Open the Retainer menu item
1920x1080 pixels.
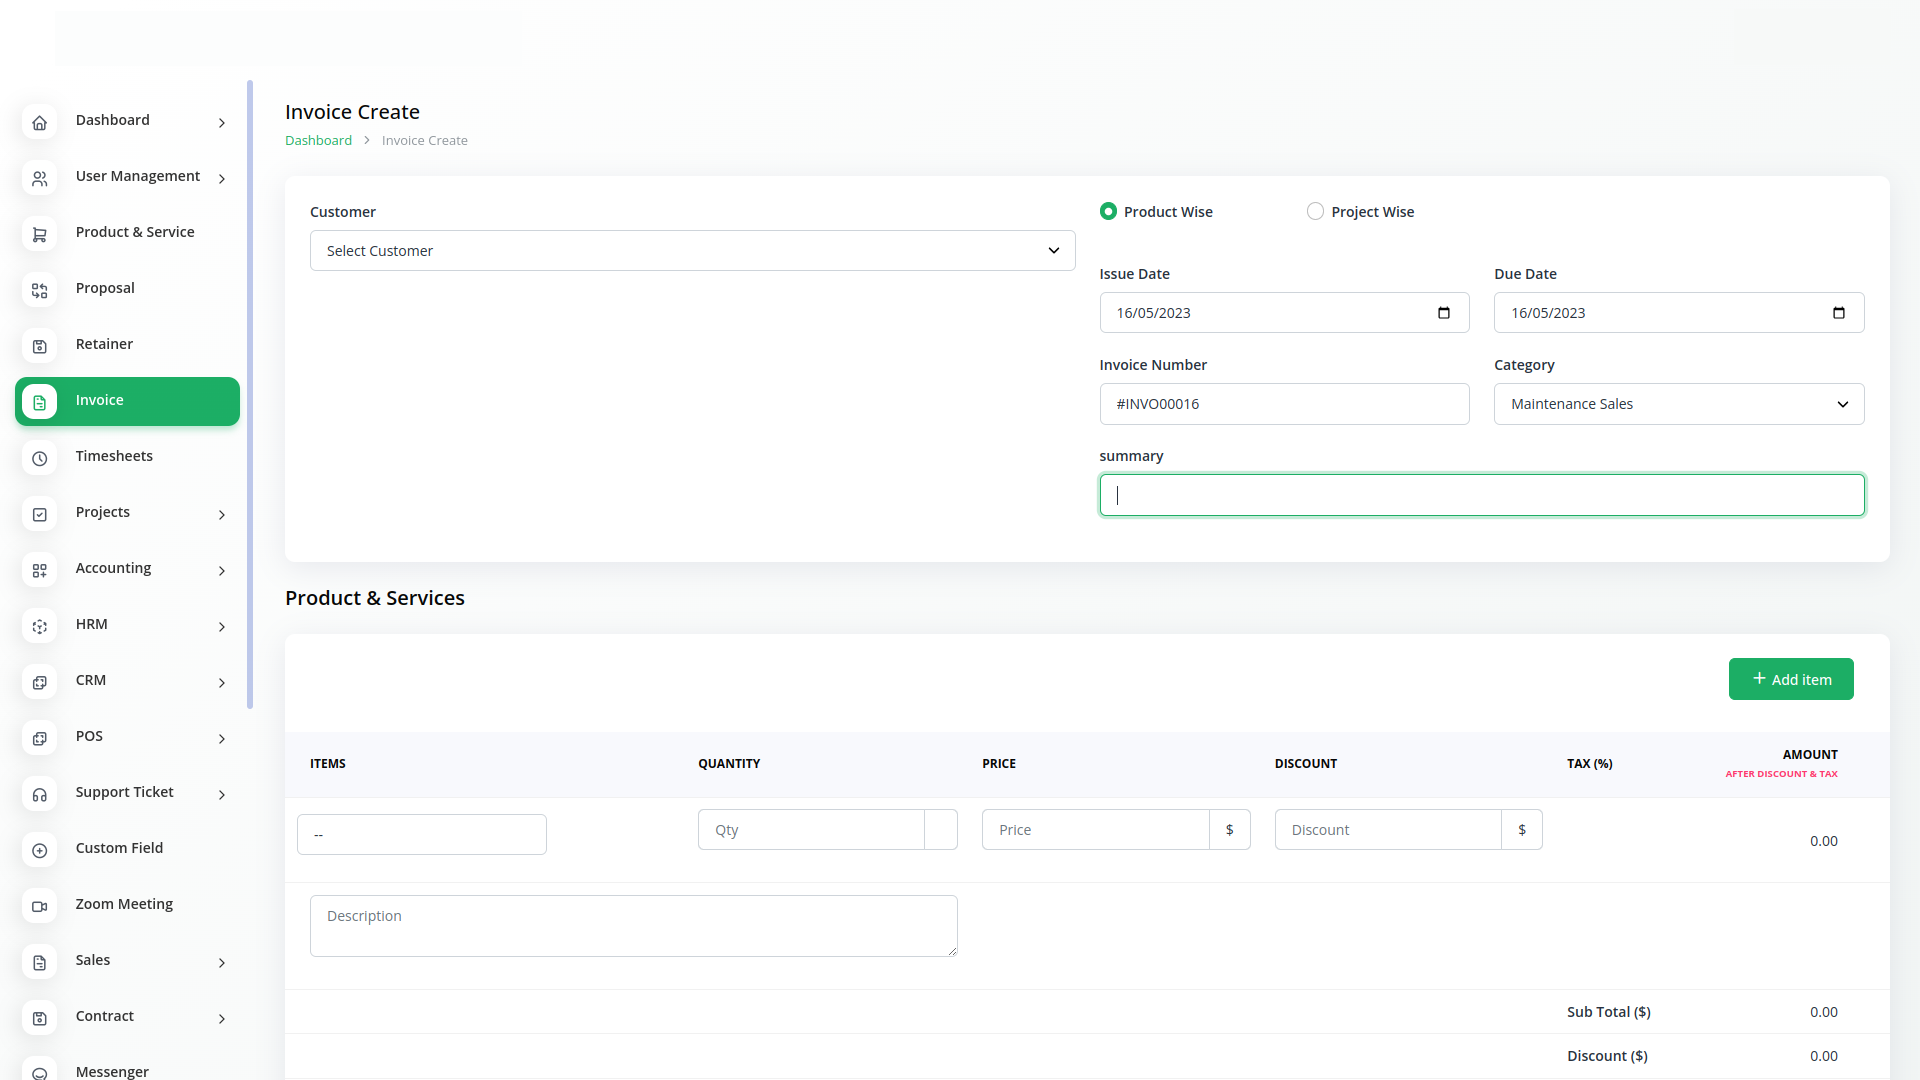104,344
